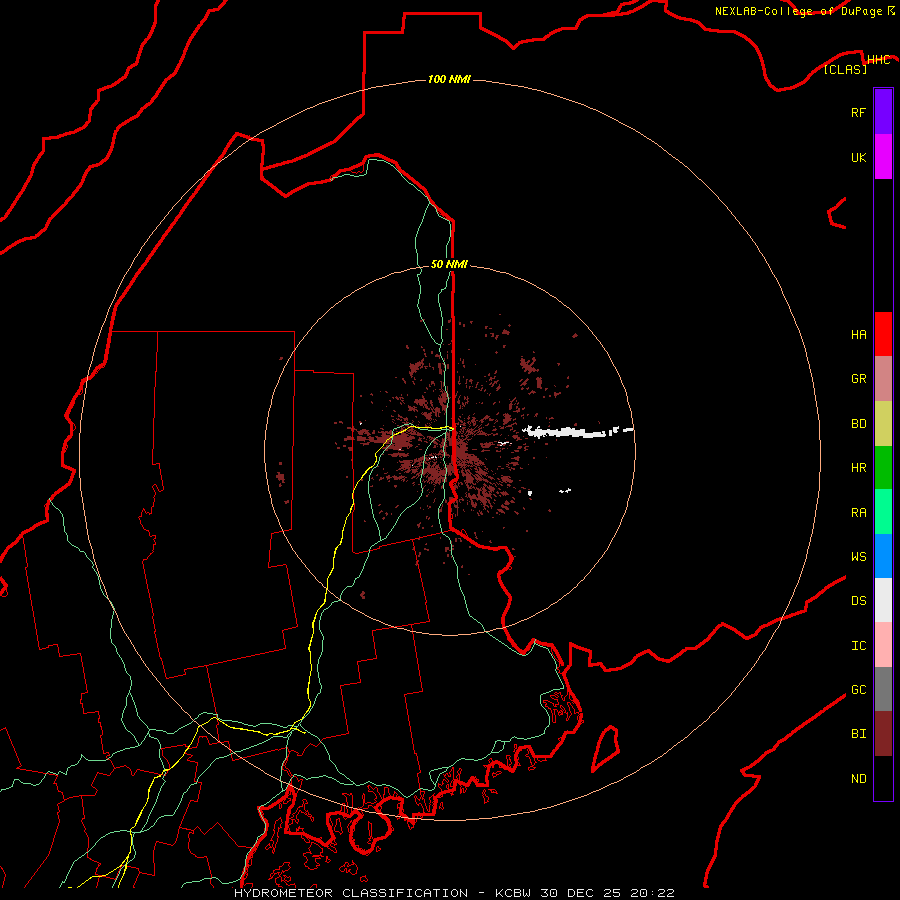Click the "UK" legend label
Screen dimensions: 900x900
(x=858, y=158)
